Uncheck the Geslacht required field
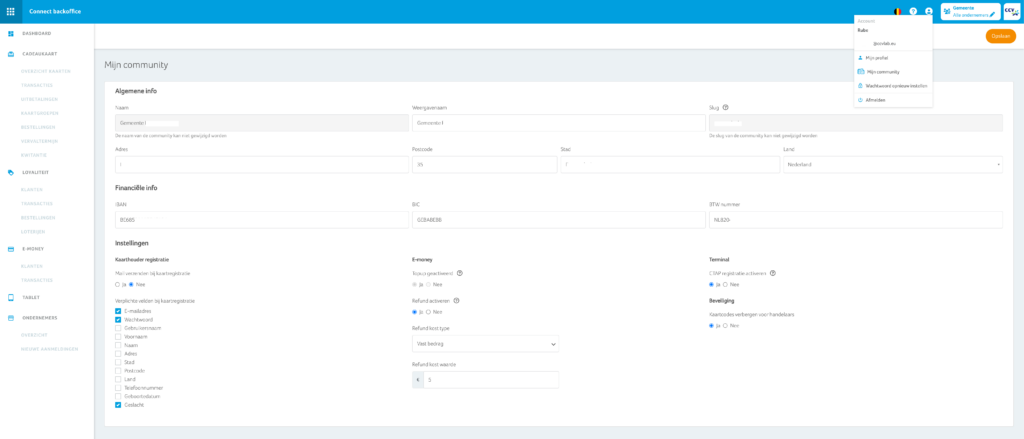The image size is (1024, 439). pos(118,404)
